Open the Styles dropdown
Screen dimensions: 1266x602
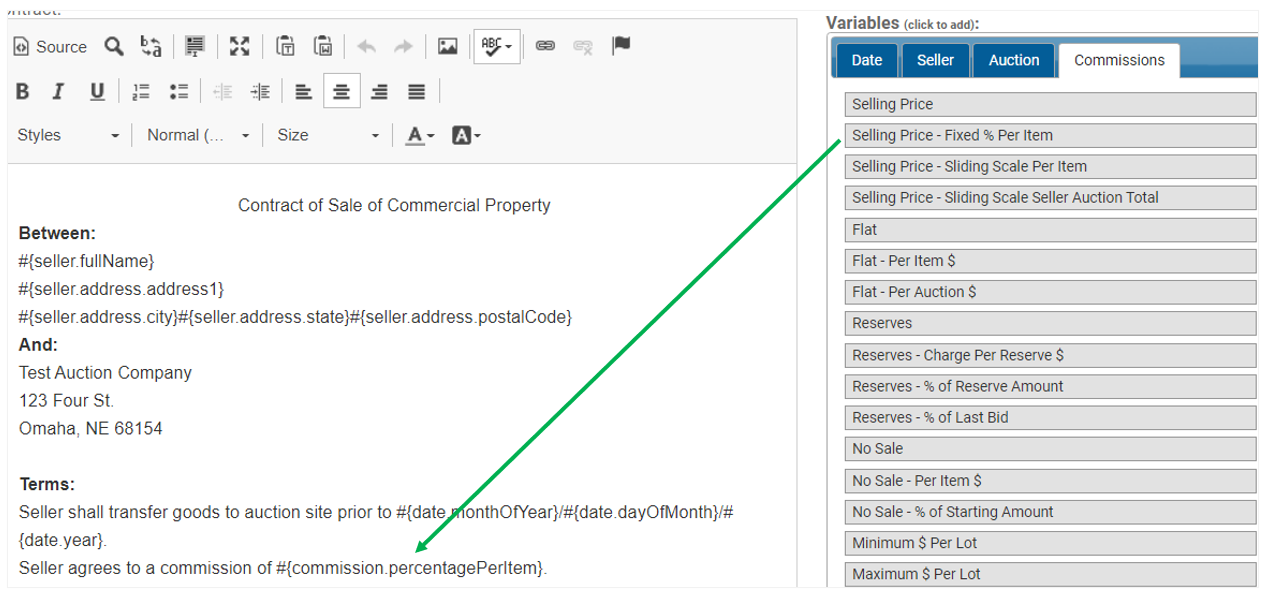68,135
